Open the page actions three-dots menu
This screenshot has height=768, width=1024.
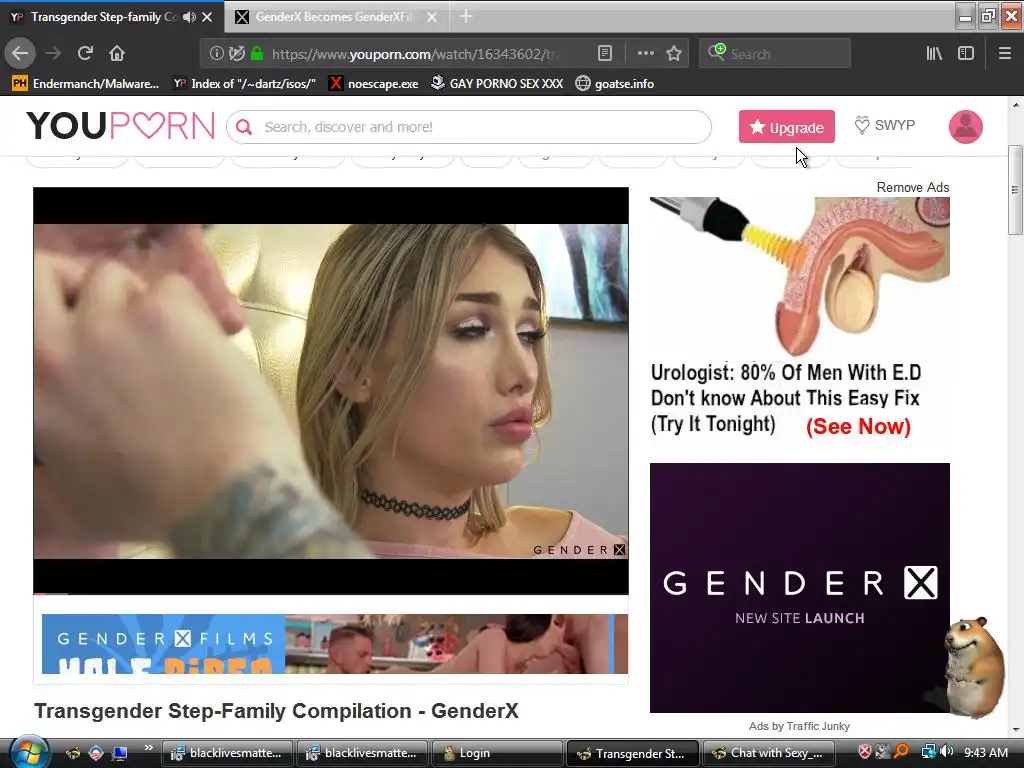pos(645,54)
